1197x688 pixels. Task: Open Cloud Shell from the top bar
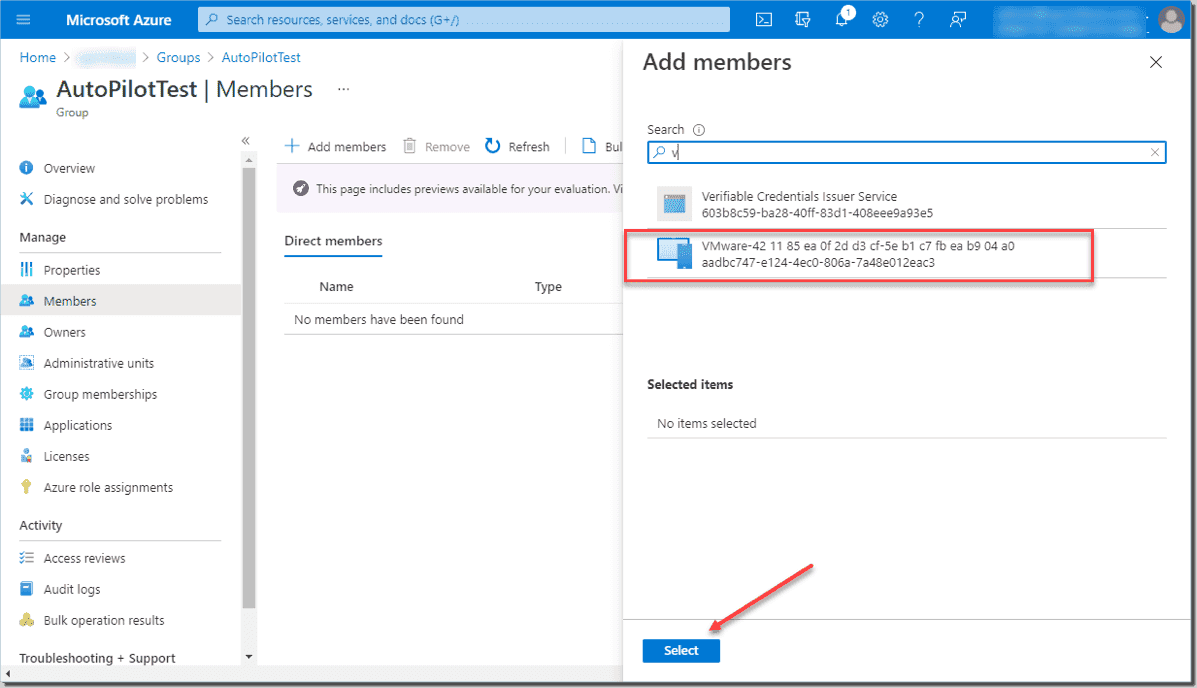click(763, 20)
